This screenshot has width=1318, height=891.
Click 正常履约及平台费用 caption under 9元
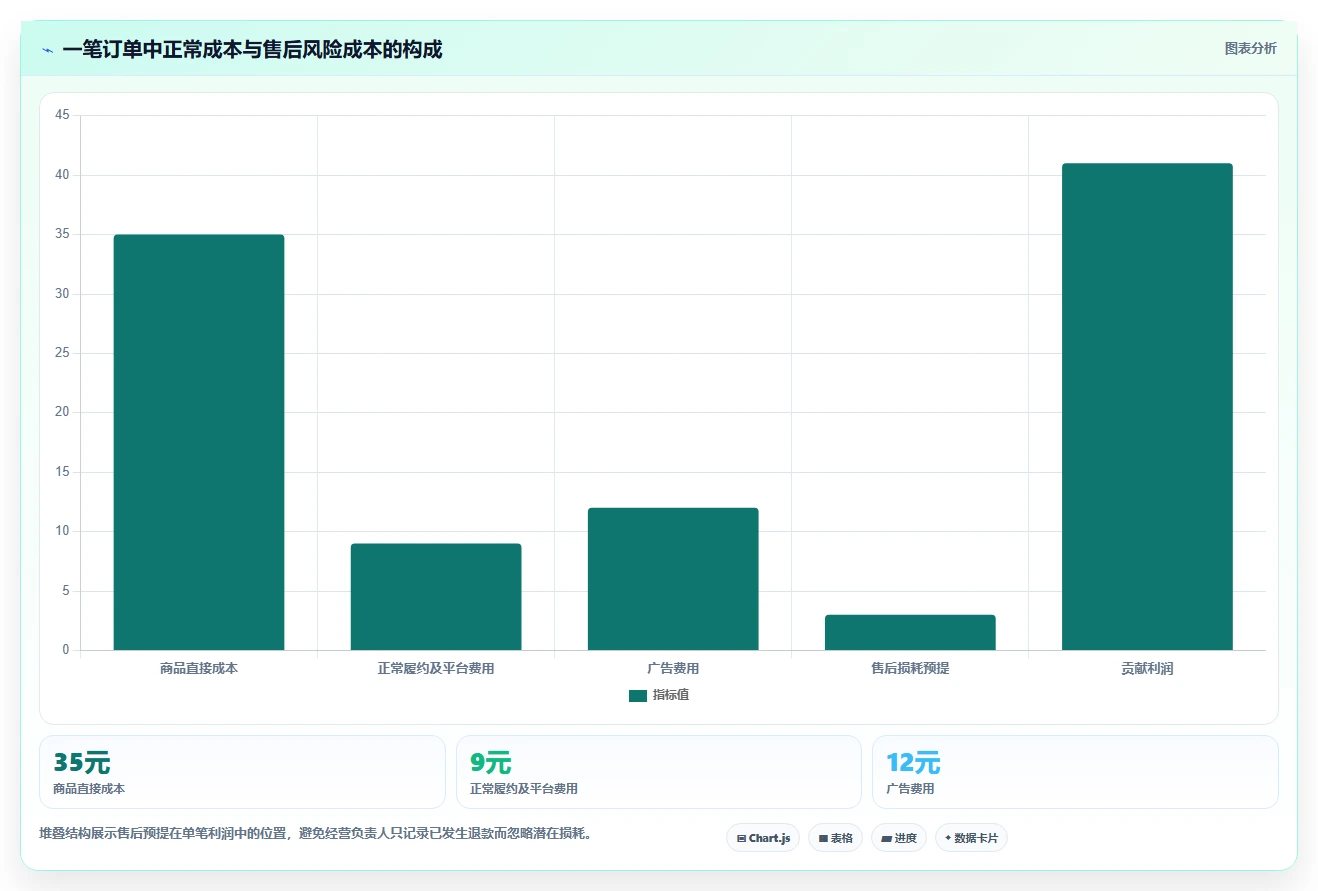524,789
